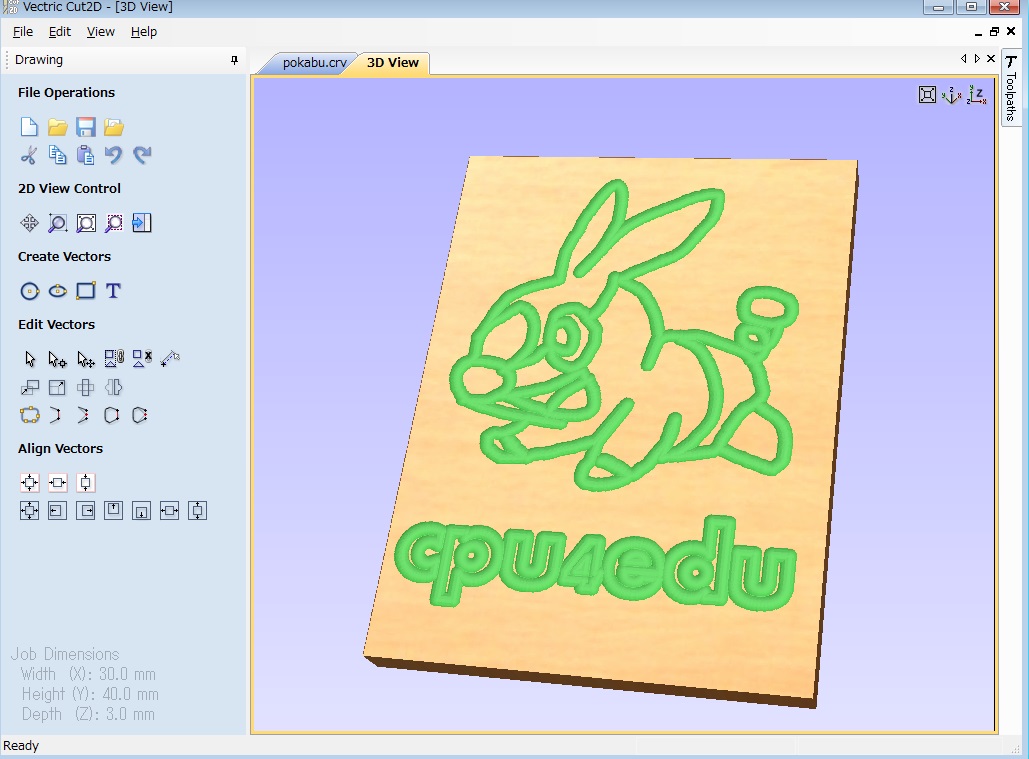Pick the arrow Selection tool in Edit Vectors
The width and height of the screenshot is (1029, 759).
(x=30, y=359)
